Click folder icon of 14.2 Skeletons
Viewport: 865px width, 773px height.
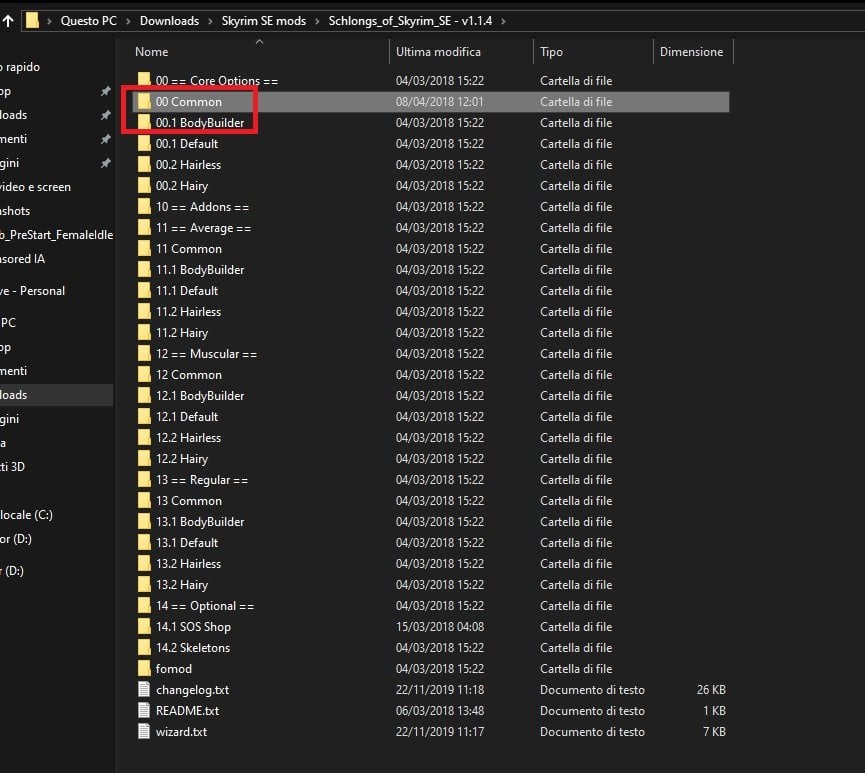click(x=144, y=647)
